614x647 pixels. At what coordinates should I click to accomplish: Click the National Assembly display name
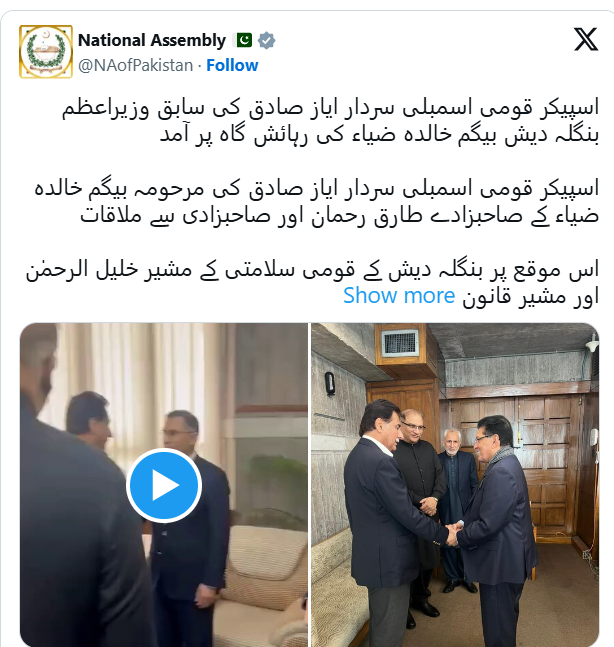[152, 40]
